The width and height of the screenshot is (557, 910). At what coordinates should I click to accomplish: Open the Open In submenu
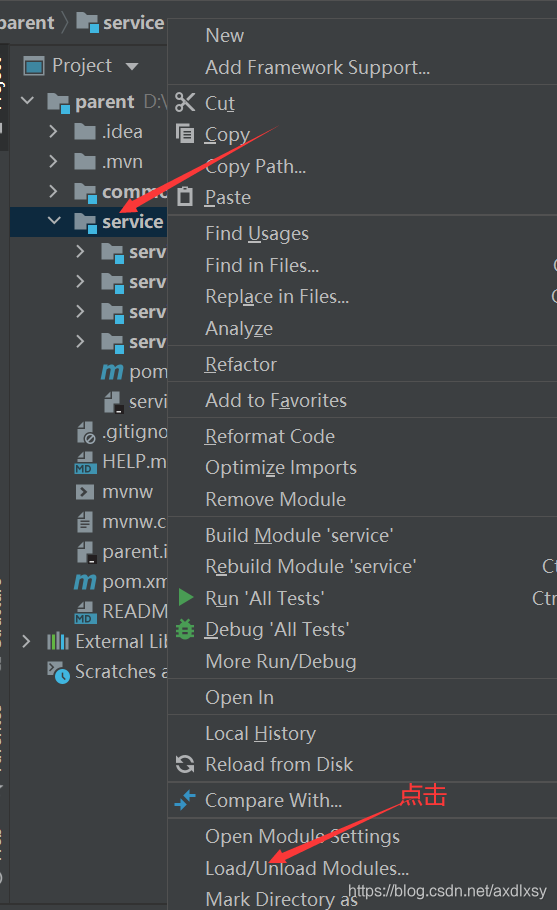(240, 698)
